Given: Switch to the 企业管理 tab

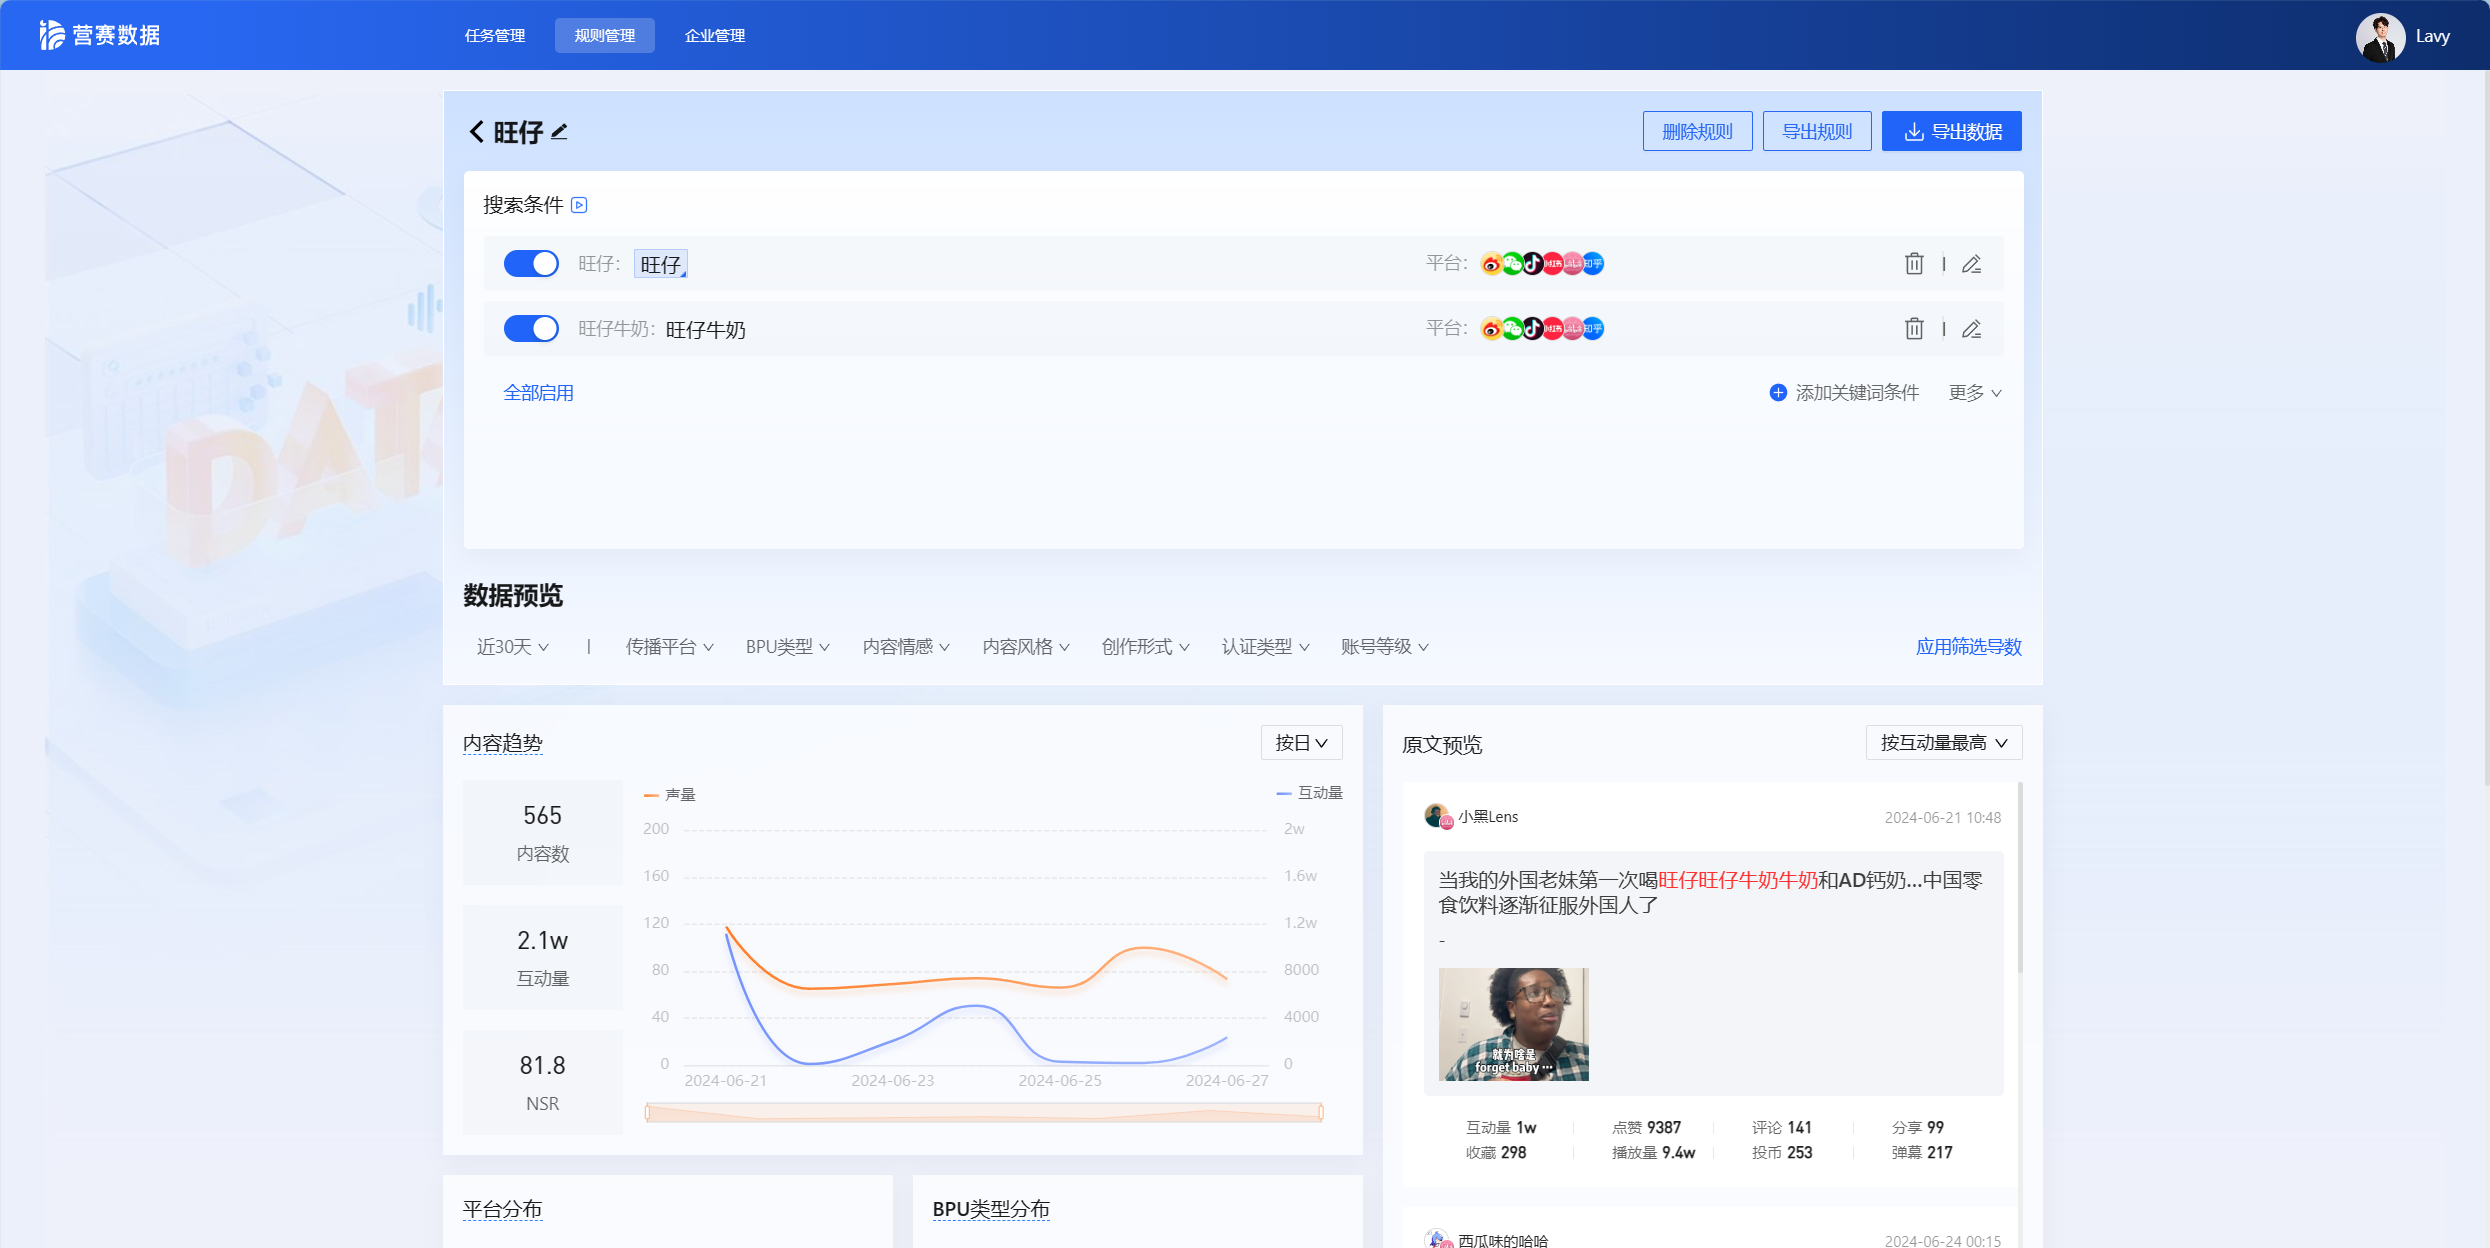Looking at the screenshot, I should coord(715,35).
